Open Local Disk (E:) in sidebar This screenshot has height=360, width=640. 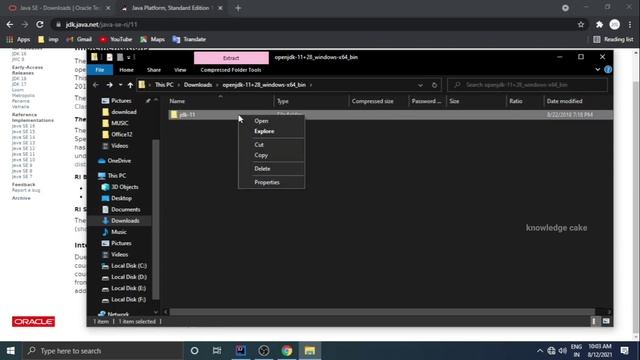coord(129,288)
